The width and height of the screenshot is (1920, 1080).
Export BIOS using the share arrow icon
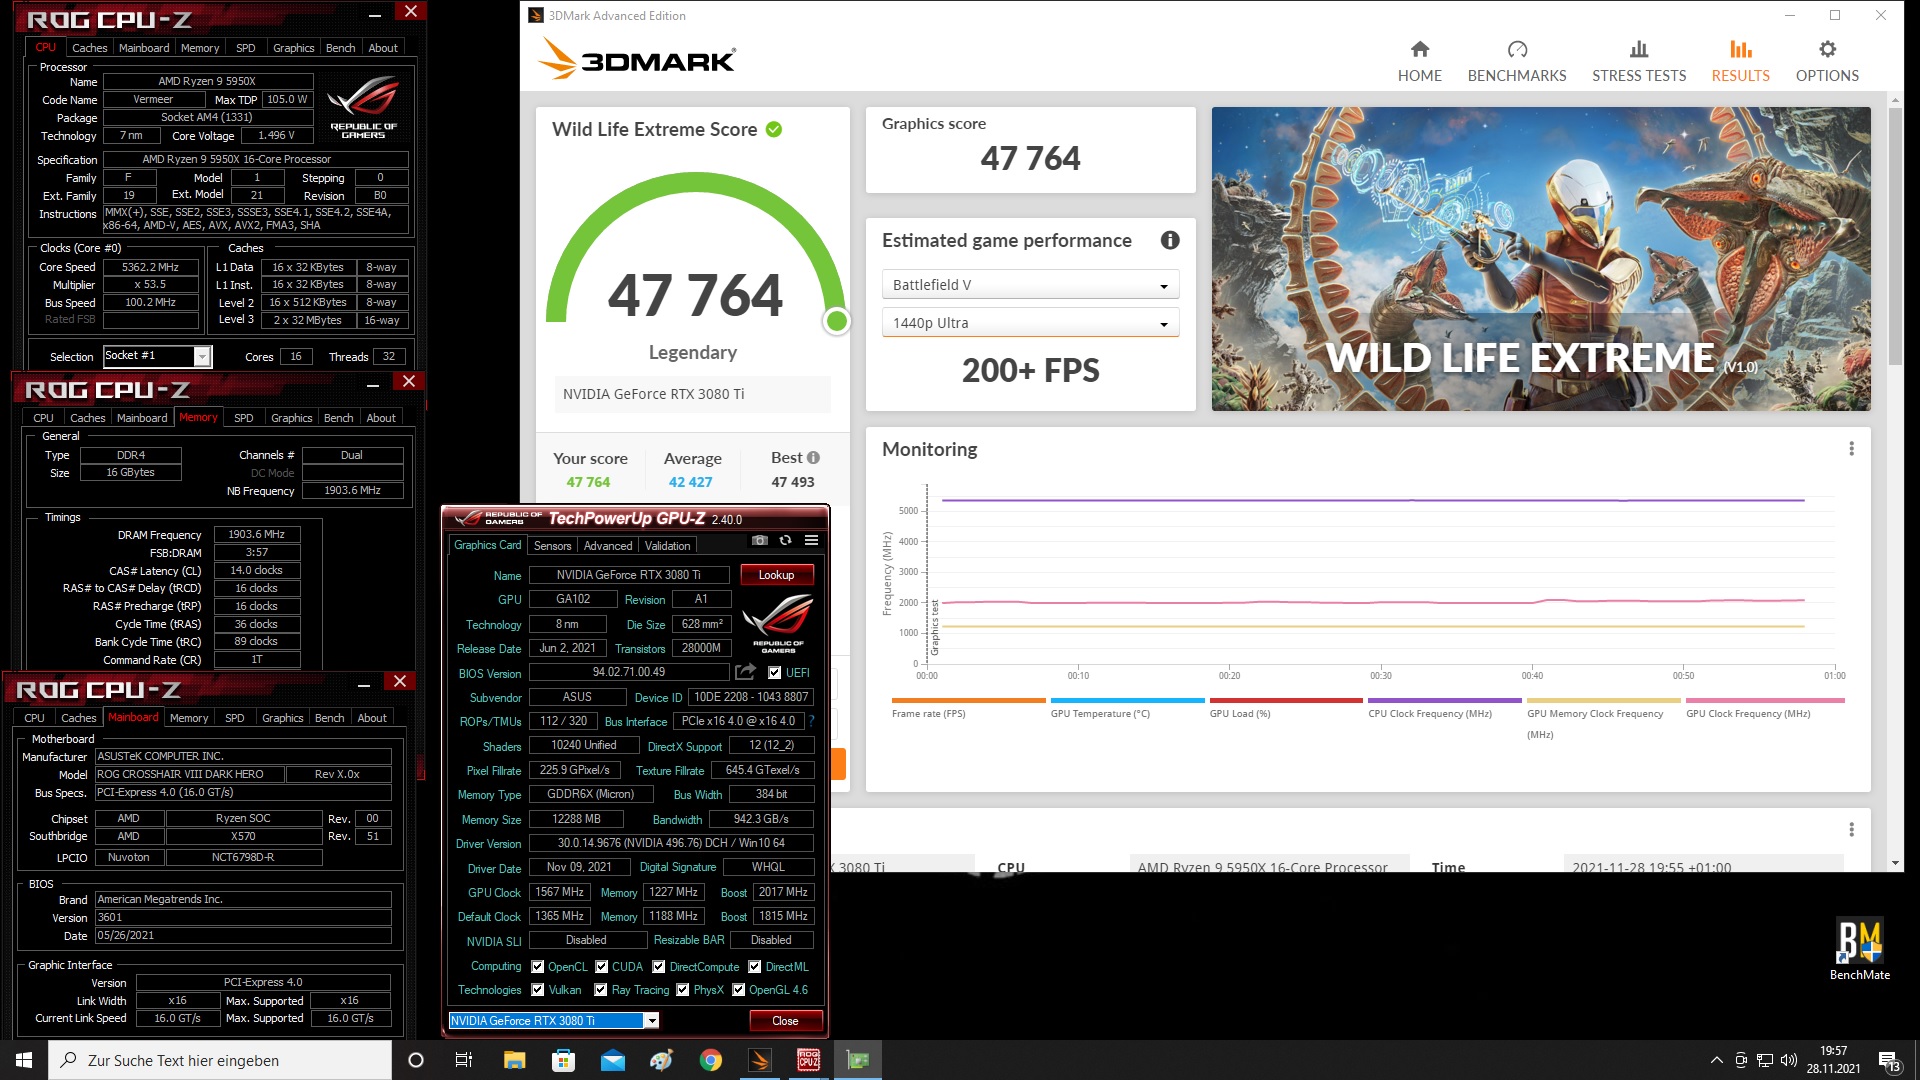pos(745,672)
